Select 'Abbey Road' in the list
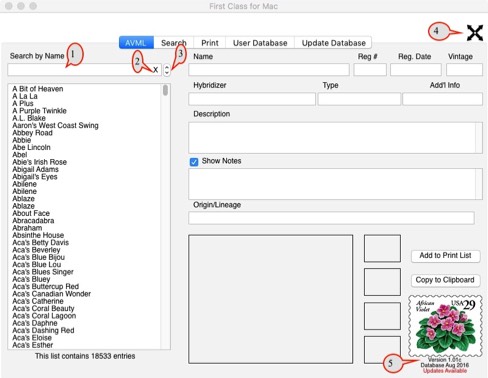488x378 pixels. tap(32, 133)
